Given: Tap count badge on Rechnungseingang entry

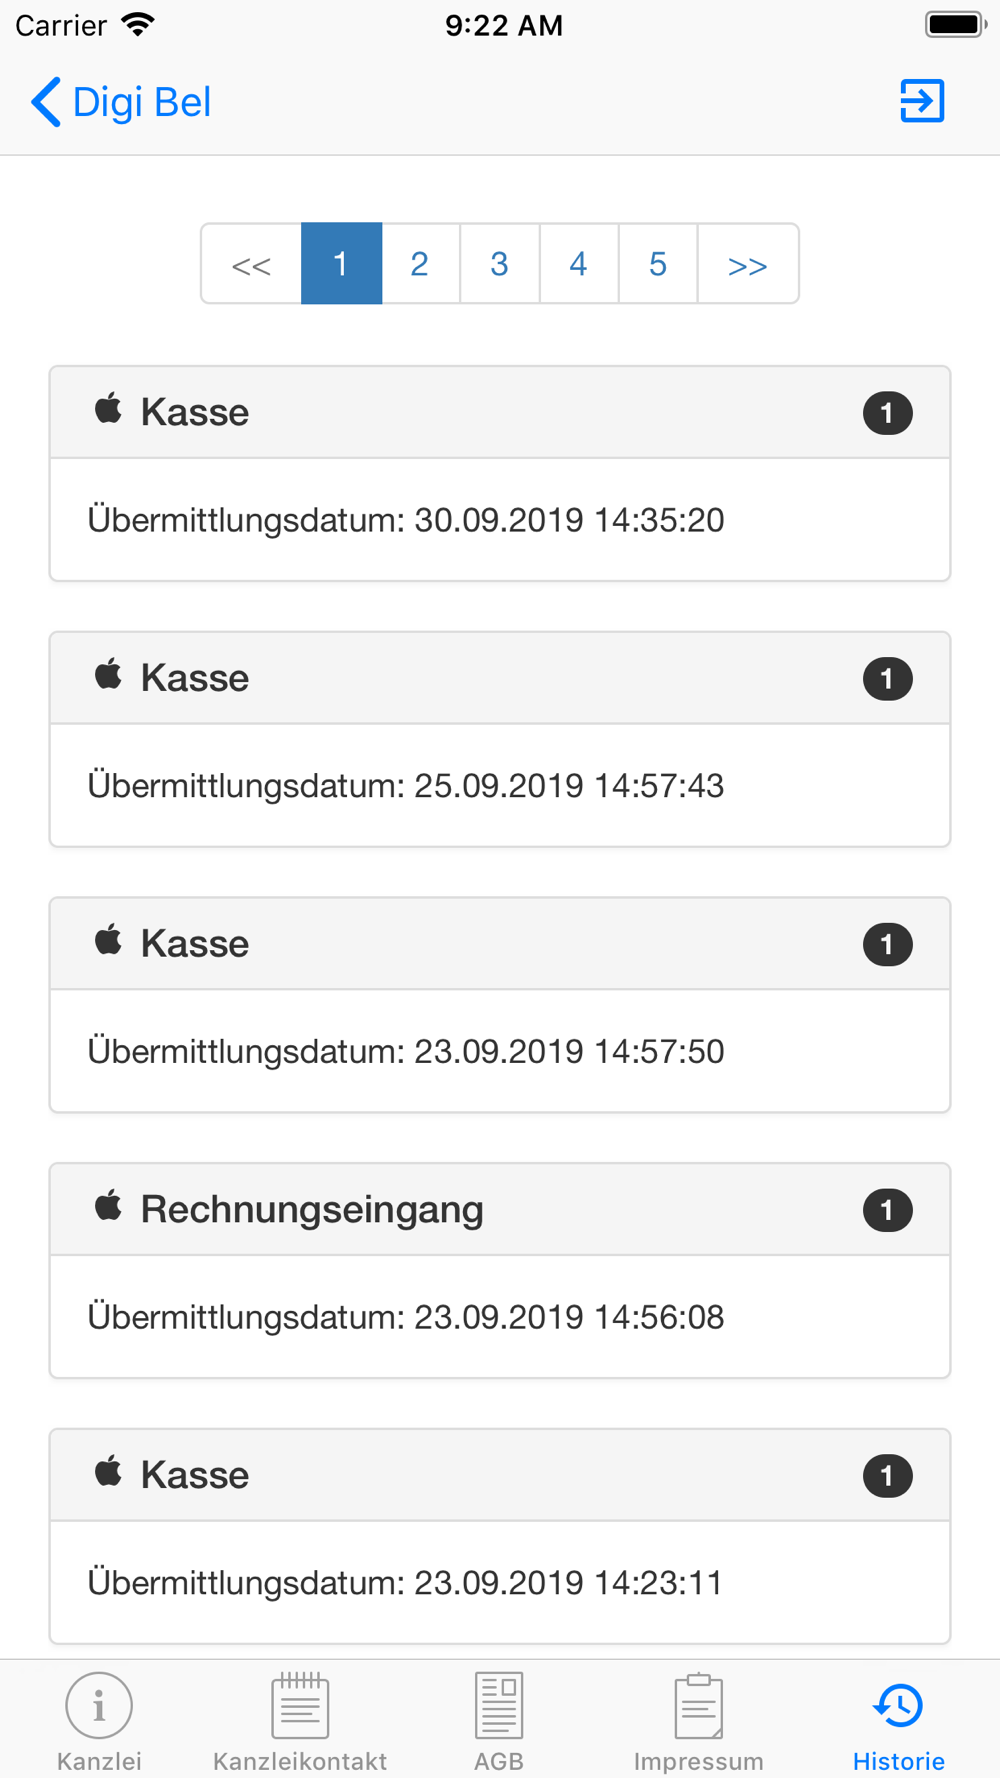Looking at the screenshot, I should pos(887,1210).
